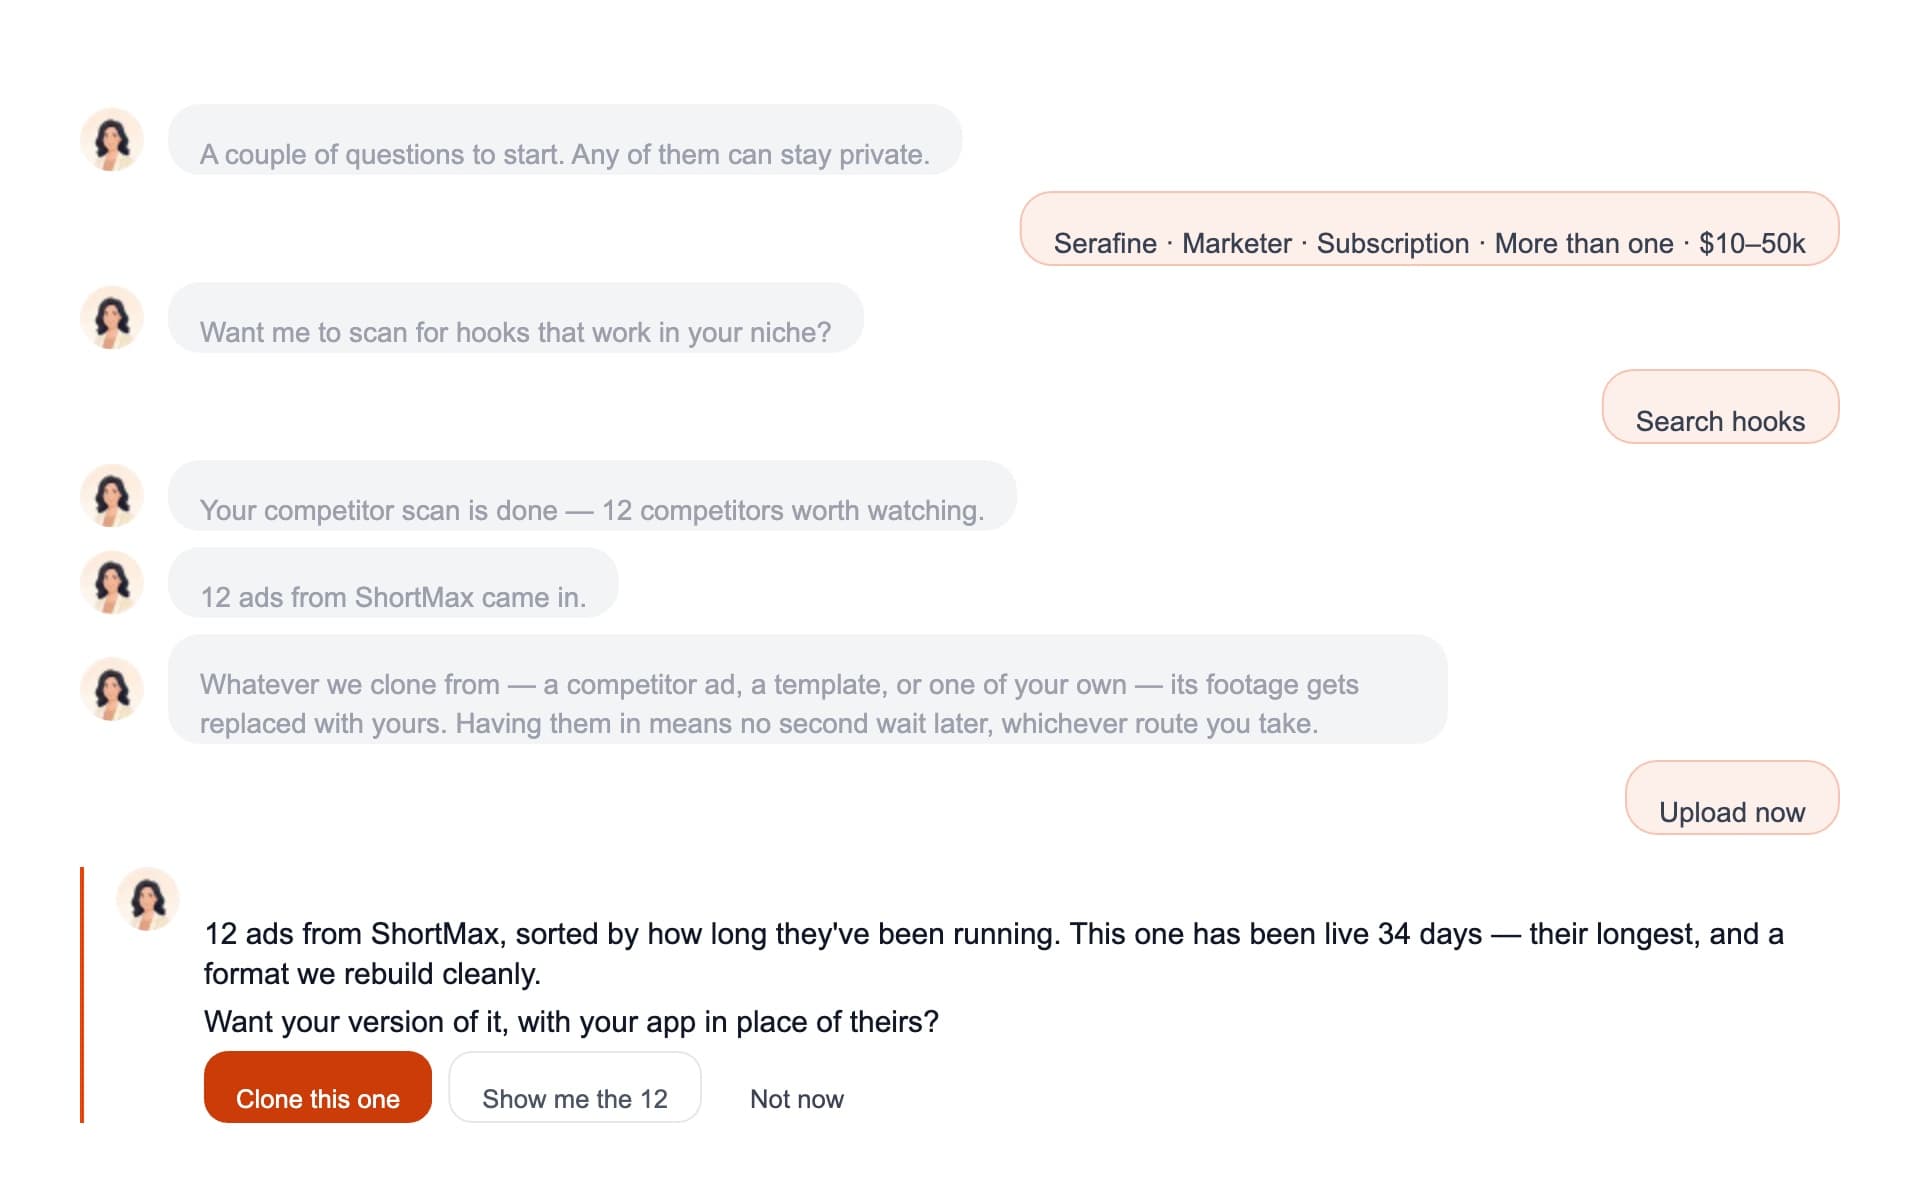This screenshot has height=1188, width=1920.
Task: Click the Clone this one button
Action: tap(318, 1087)
